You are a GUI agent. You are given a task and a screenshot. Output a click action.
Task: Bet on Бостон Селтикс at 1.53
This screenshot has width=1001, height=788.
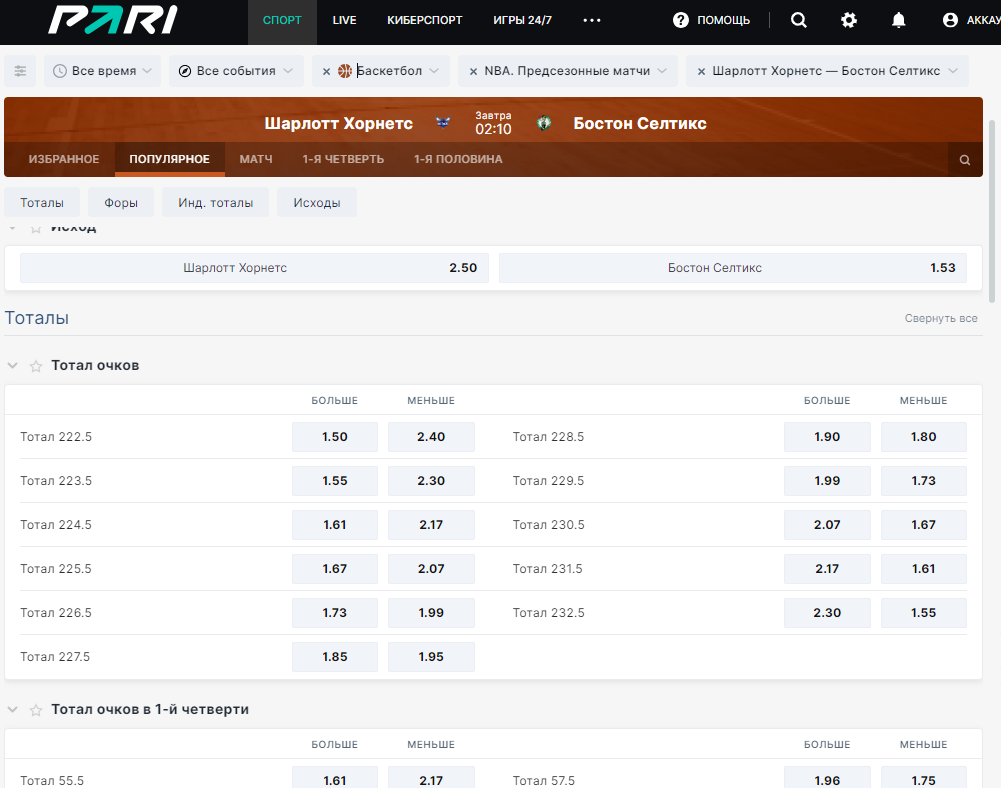pyautogui.click(x=732, y=268)
